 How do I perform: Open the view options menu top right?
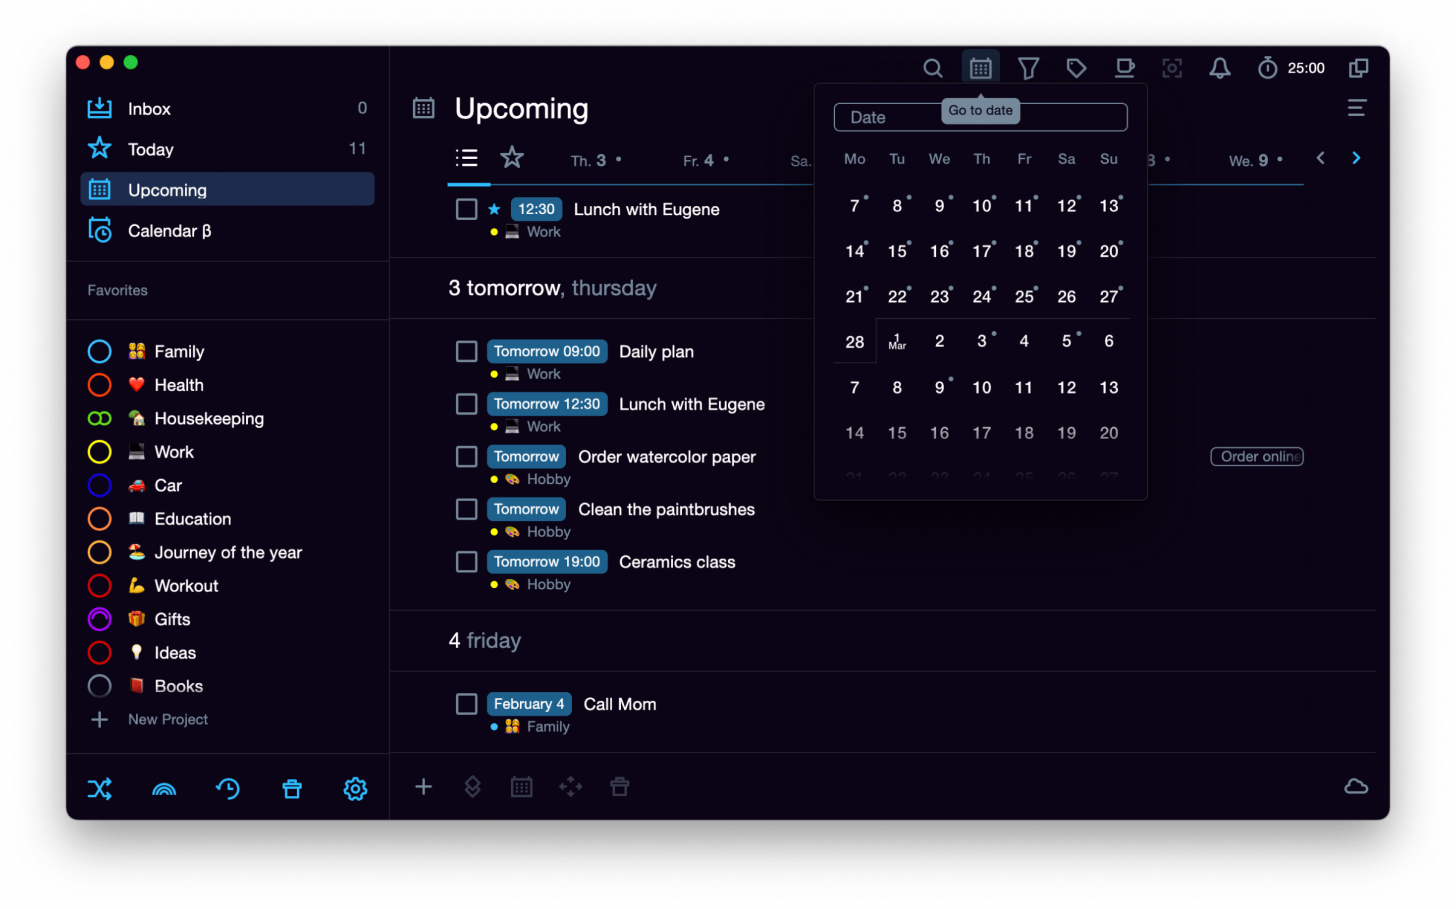point(1356,107)
